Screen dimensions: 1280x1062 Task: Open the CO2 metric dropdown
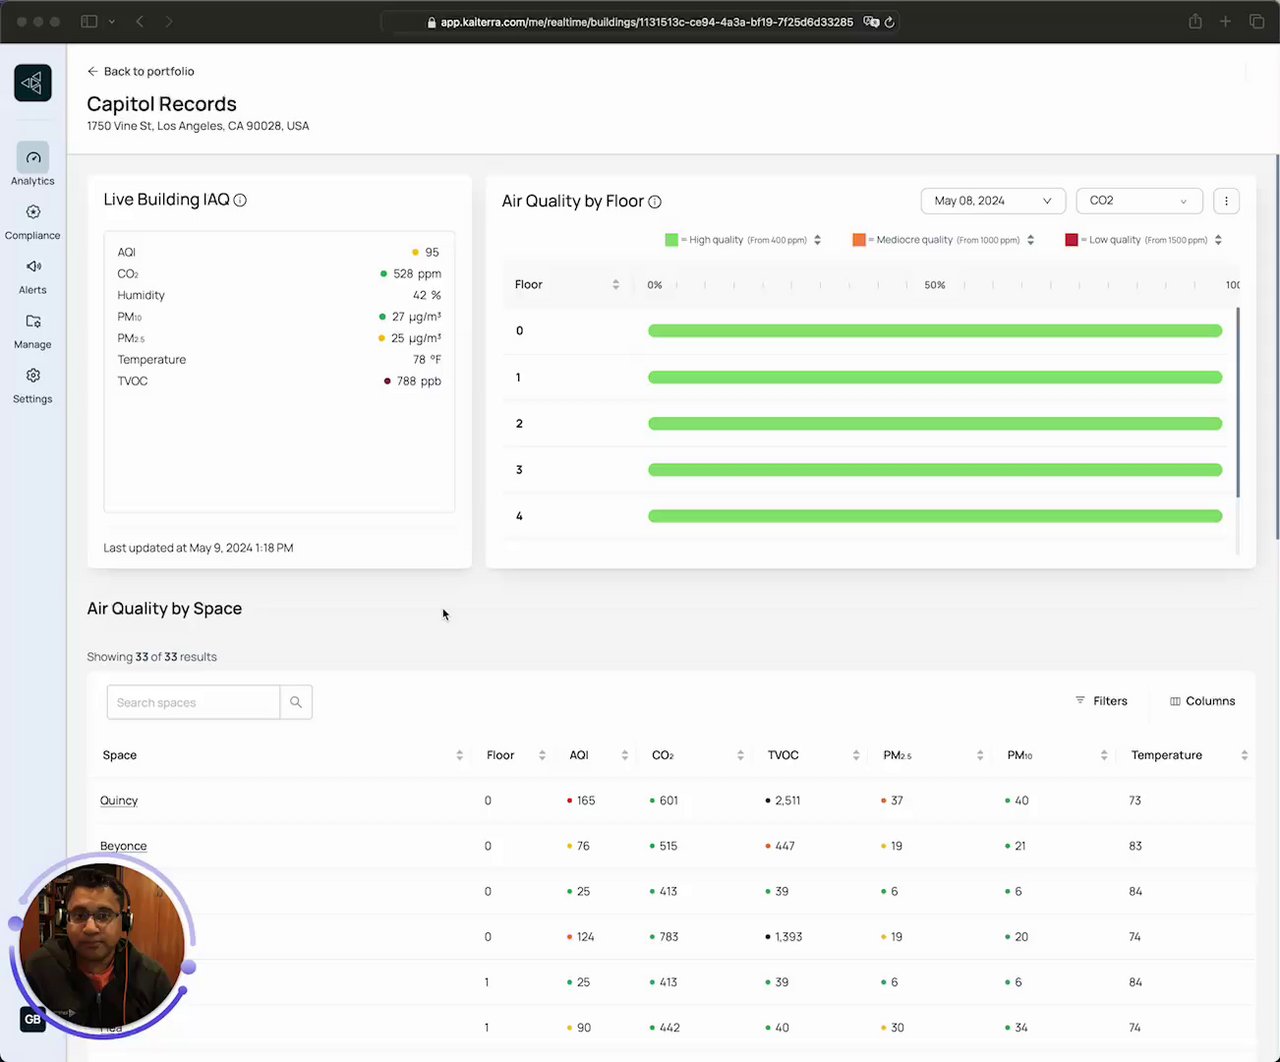click(x=1139, y=201)
